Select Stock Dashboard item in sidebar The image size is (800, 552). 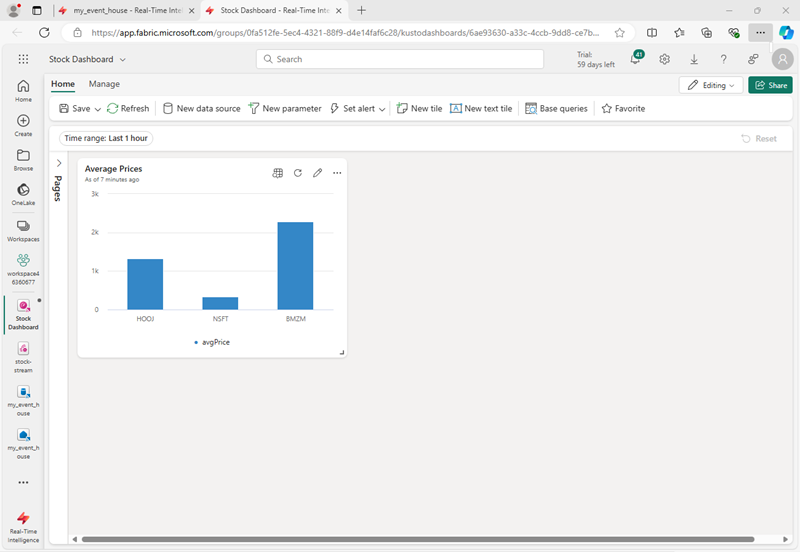23,315
